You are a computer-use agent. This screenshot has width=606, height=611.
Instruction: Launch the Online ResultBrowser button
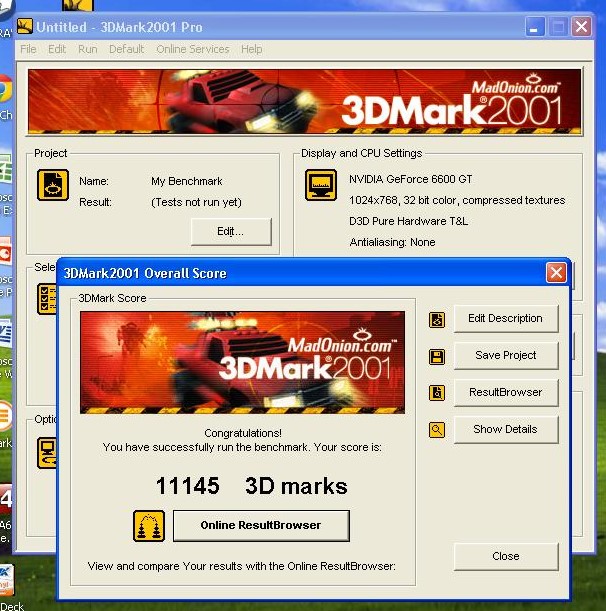[x=261, y=526]
